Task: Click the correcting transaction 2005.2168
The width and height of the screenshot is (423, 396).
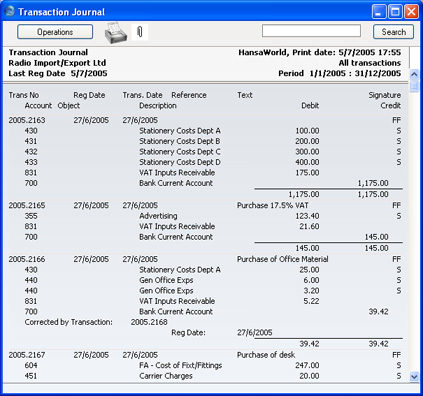Action: [x=149, y=322]
